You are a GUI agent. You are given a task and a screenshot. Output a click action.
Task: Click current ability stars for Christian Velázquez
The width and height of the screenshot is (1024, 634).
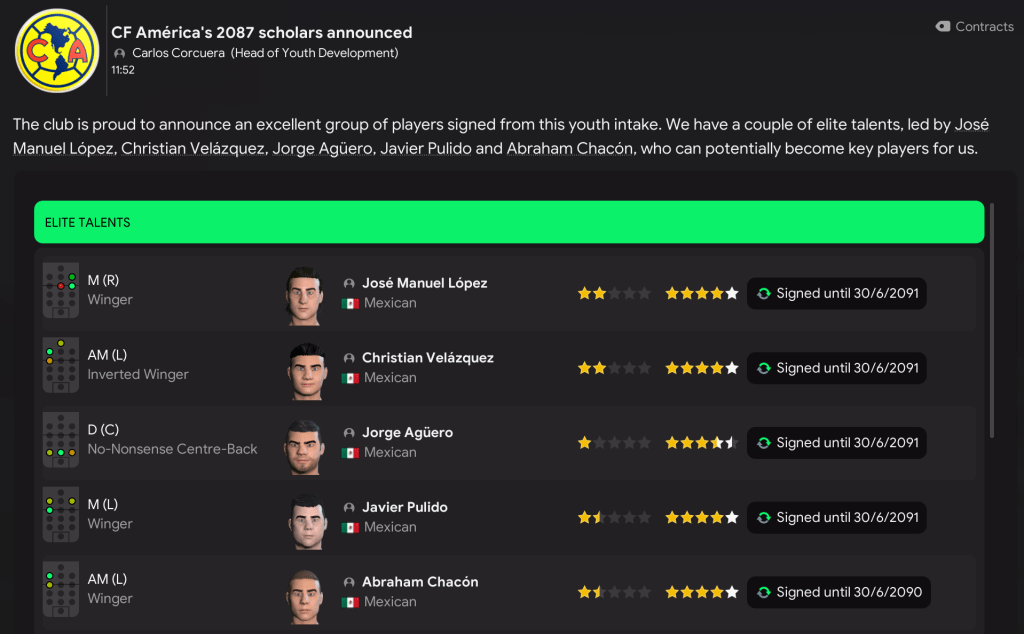[x=613, y=368]
